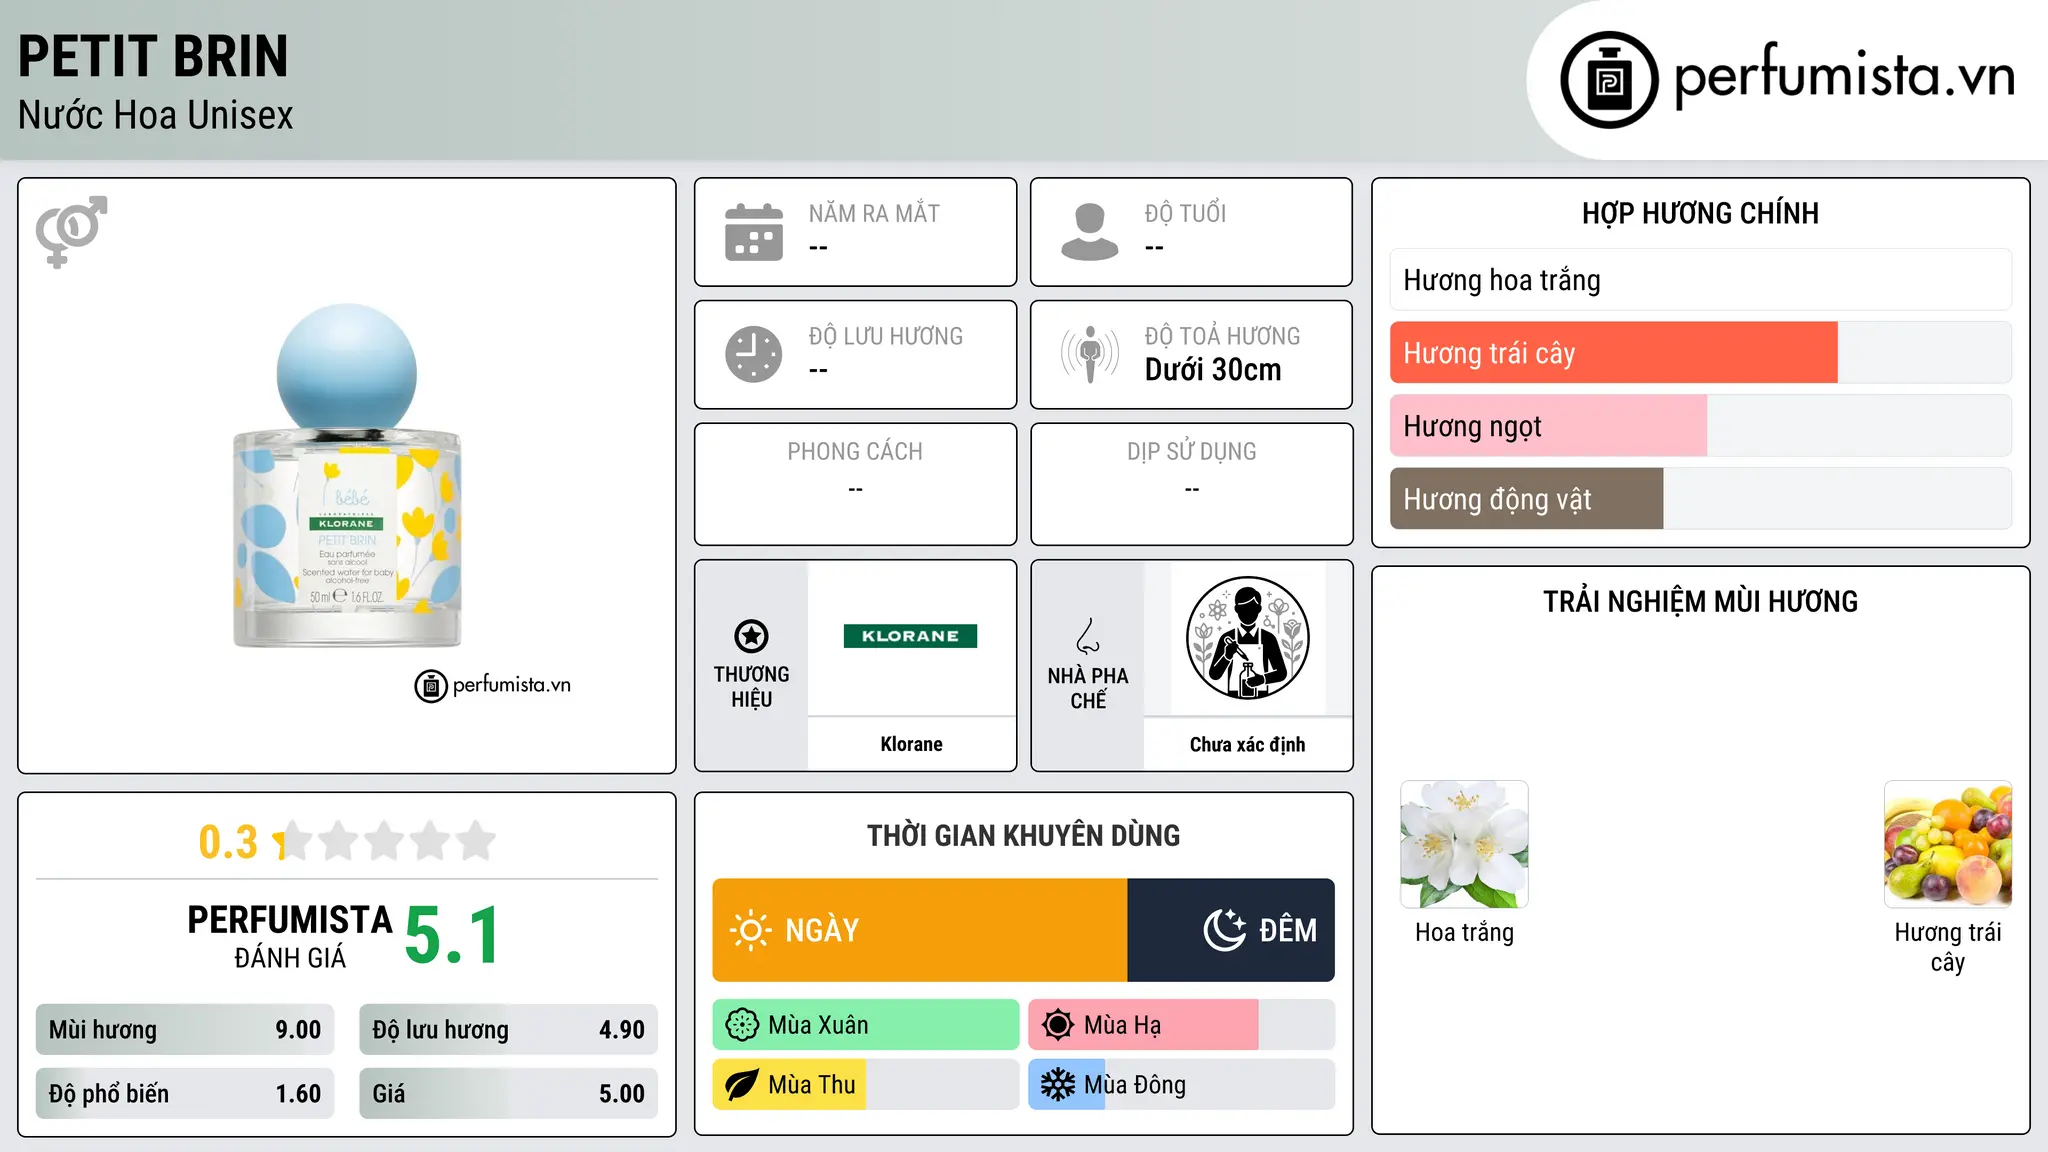Click the flower icon for Mùa Xuân
The image size is (2048, 1152).
coord(742,1025)
